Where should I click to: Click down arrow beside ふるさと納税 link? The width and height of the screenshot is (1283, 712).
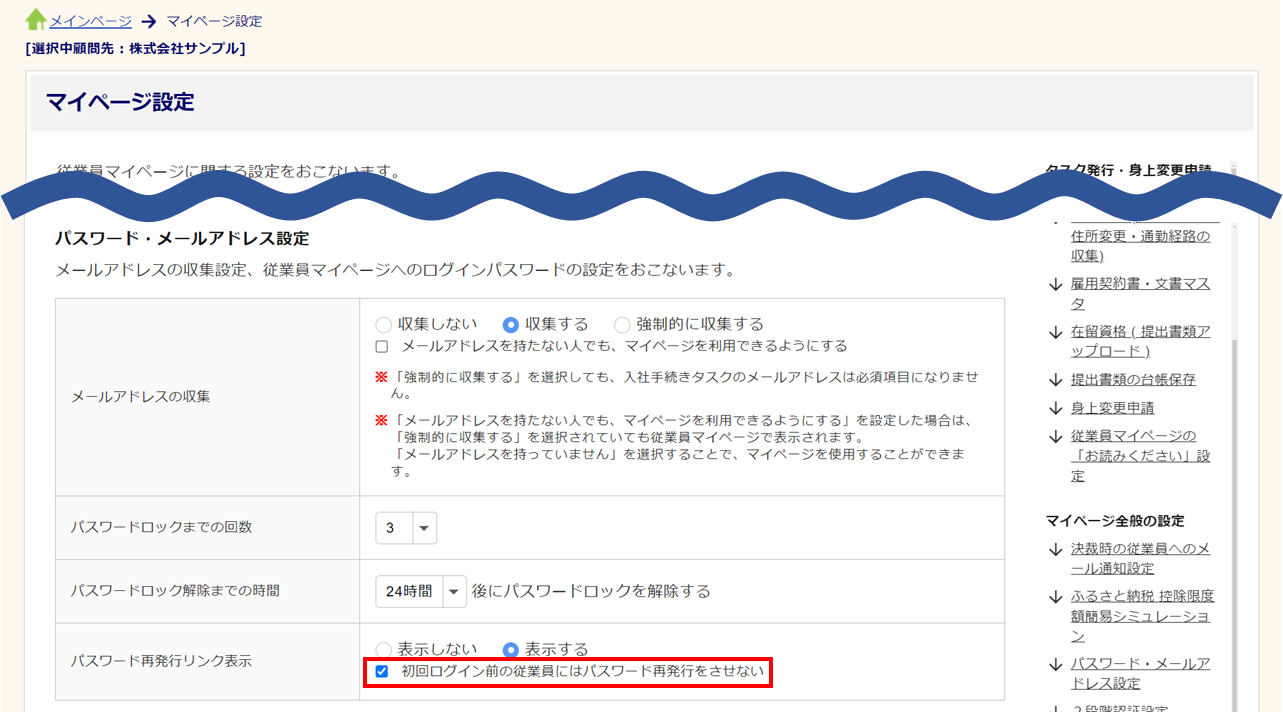[x=1055, y=597]
